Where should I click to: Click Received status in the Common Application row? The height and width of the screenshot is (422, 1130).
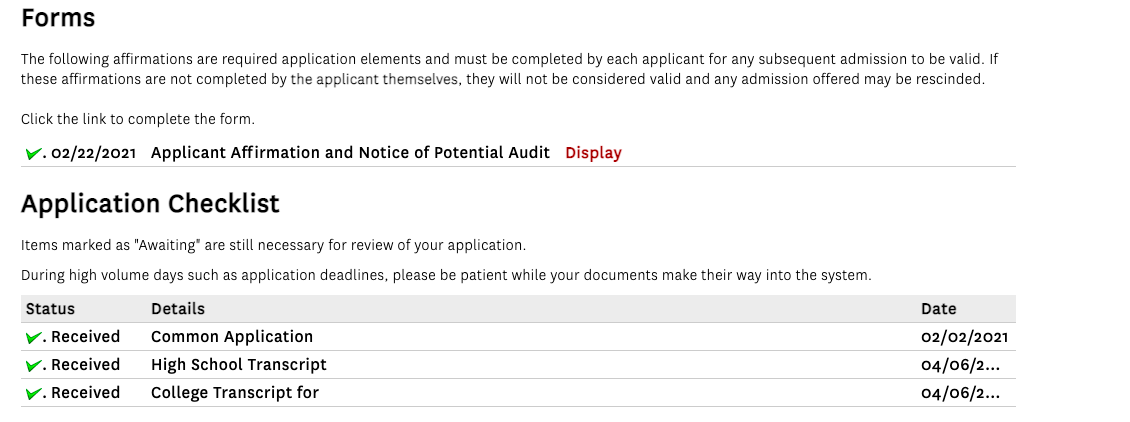[x=85, y=337]
